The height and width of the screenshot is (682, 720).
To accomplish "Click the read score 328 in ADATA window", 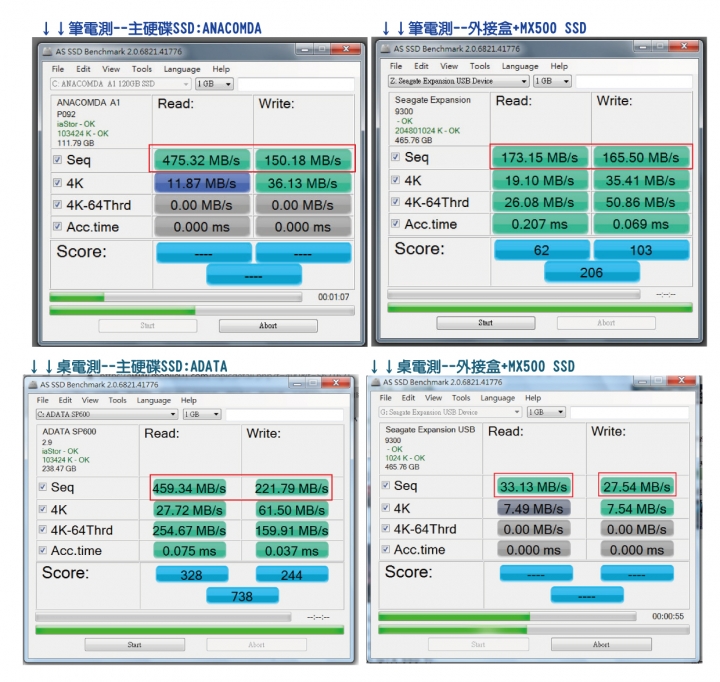I will click(192, 575).
